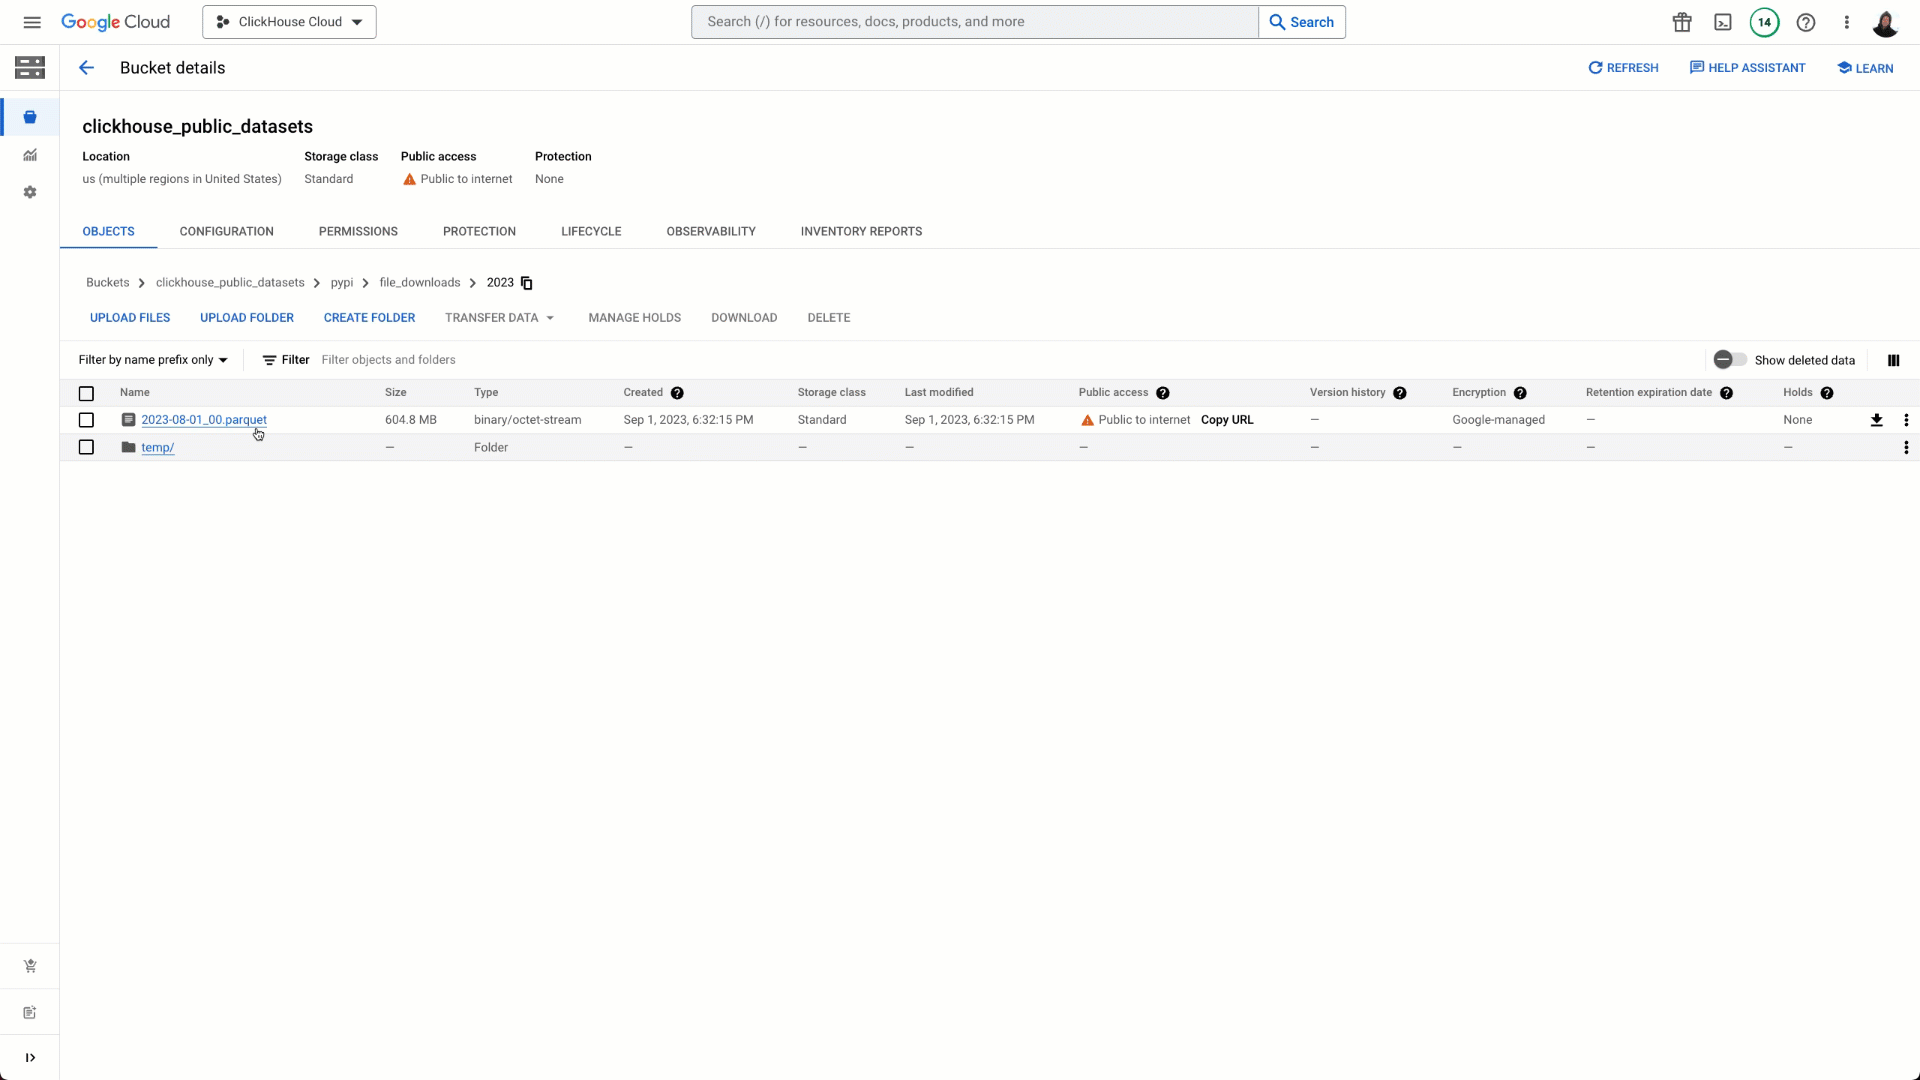1920x1080 pixels.
Task: Click the Upload Files button
Action: pos(130,318)
